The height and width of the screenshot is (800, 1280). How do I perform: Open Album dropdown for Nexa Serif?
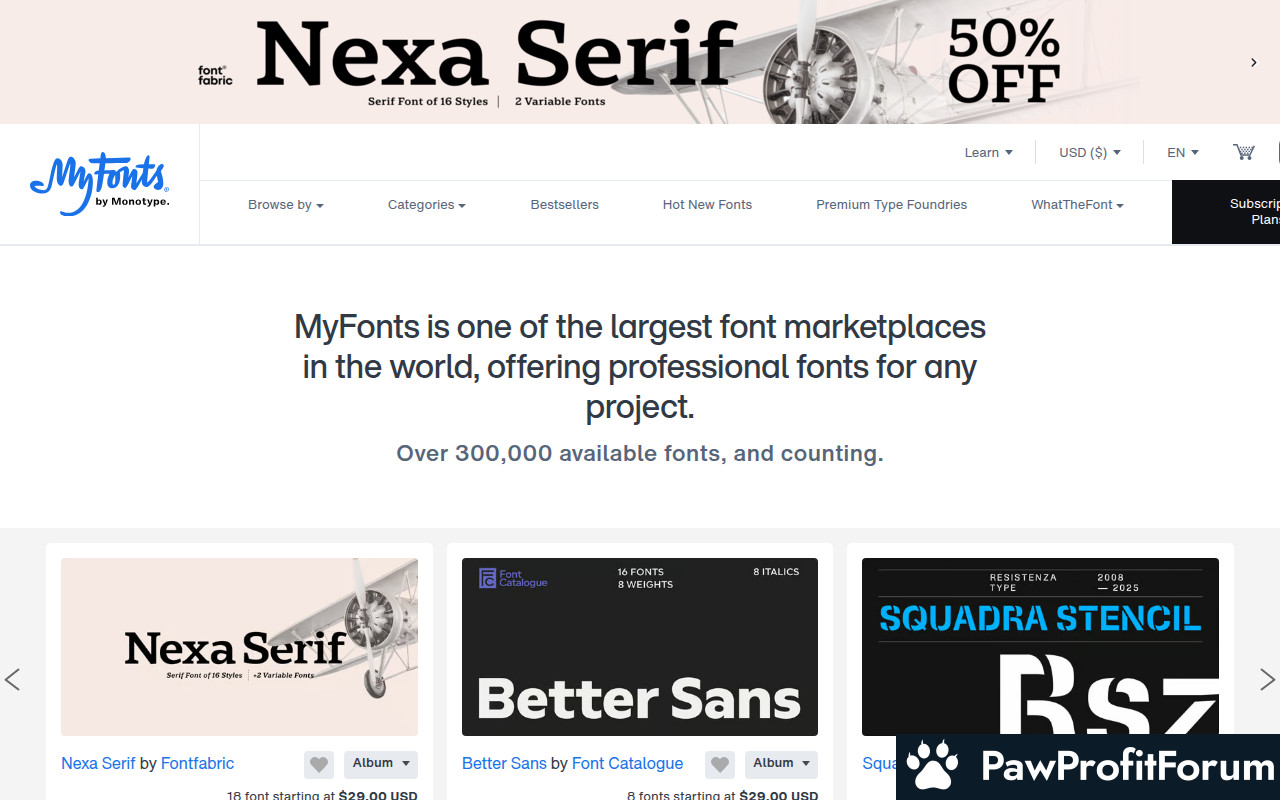coord(381,764)
